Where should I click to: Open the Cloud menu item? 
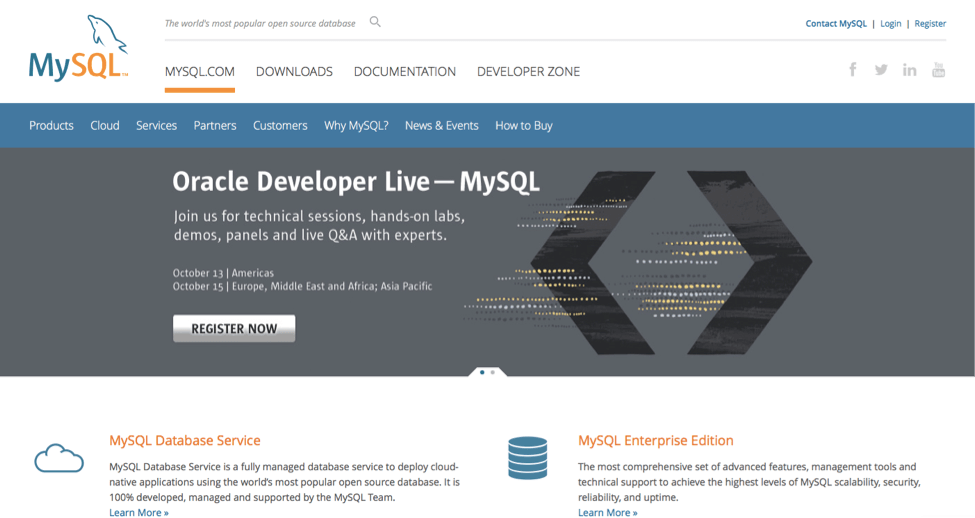(x=104, y=126)
